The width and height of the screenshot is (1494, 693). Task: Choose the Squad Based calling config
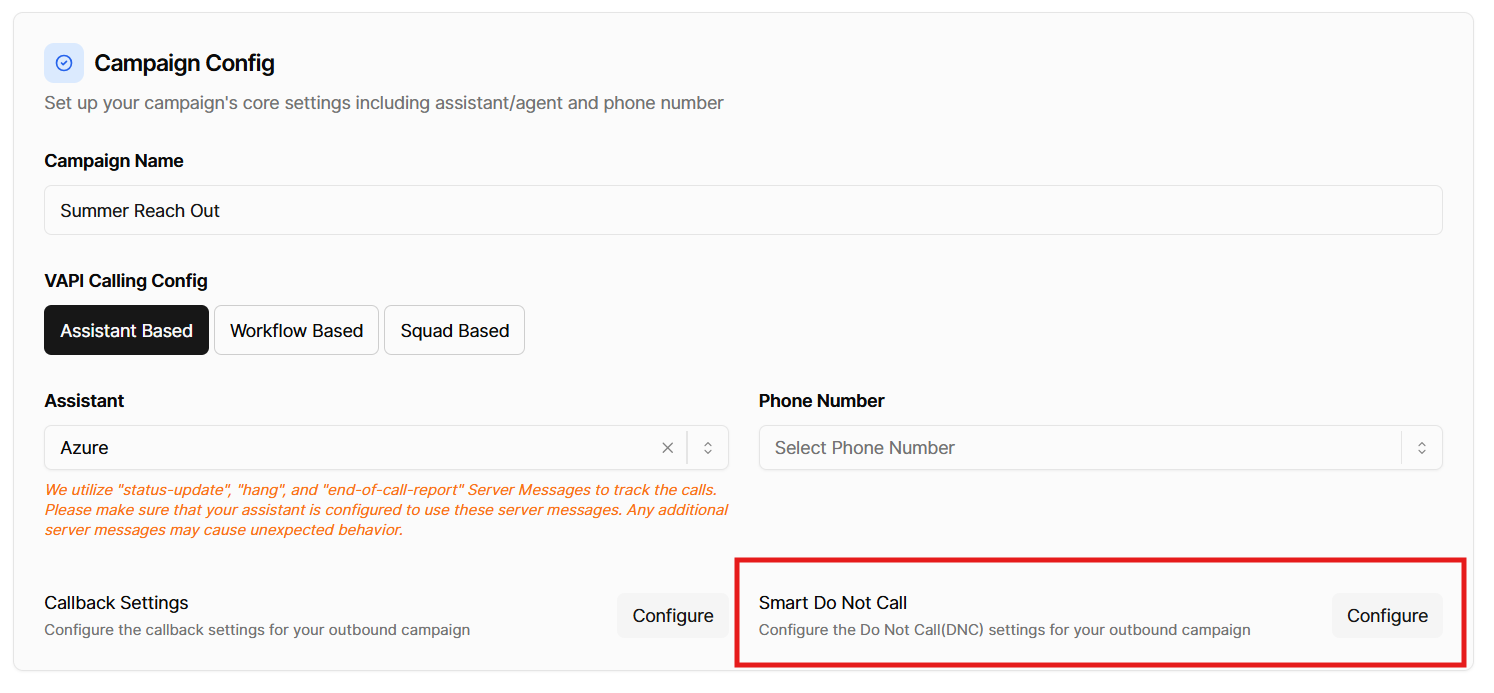click(454, 330)
